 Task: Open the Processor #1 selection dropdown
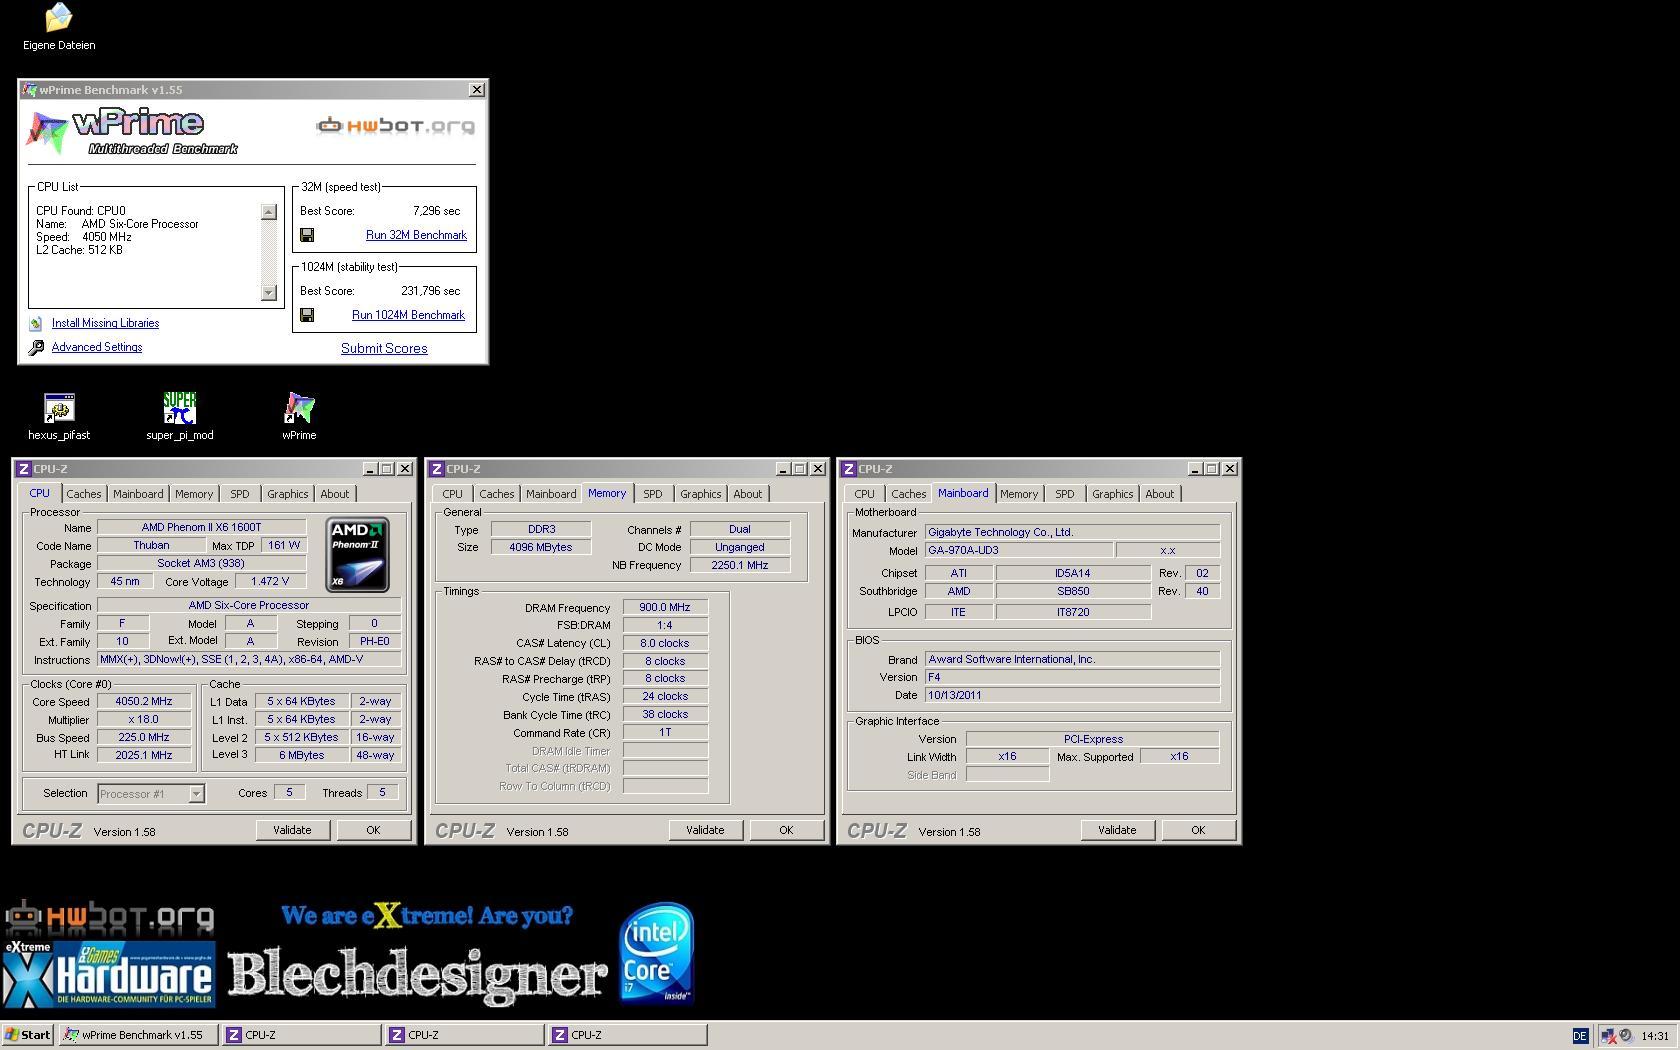coord(197,794)
